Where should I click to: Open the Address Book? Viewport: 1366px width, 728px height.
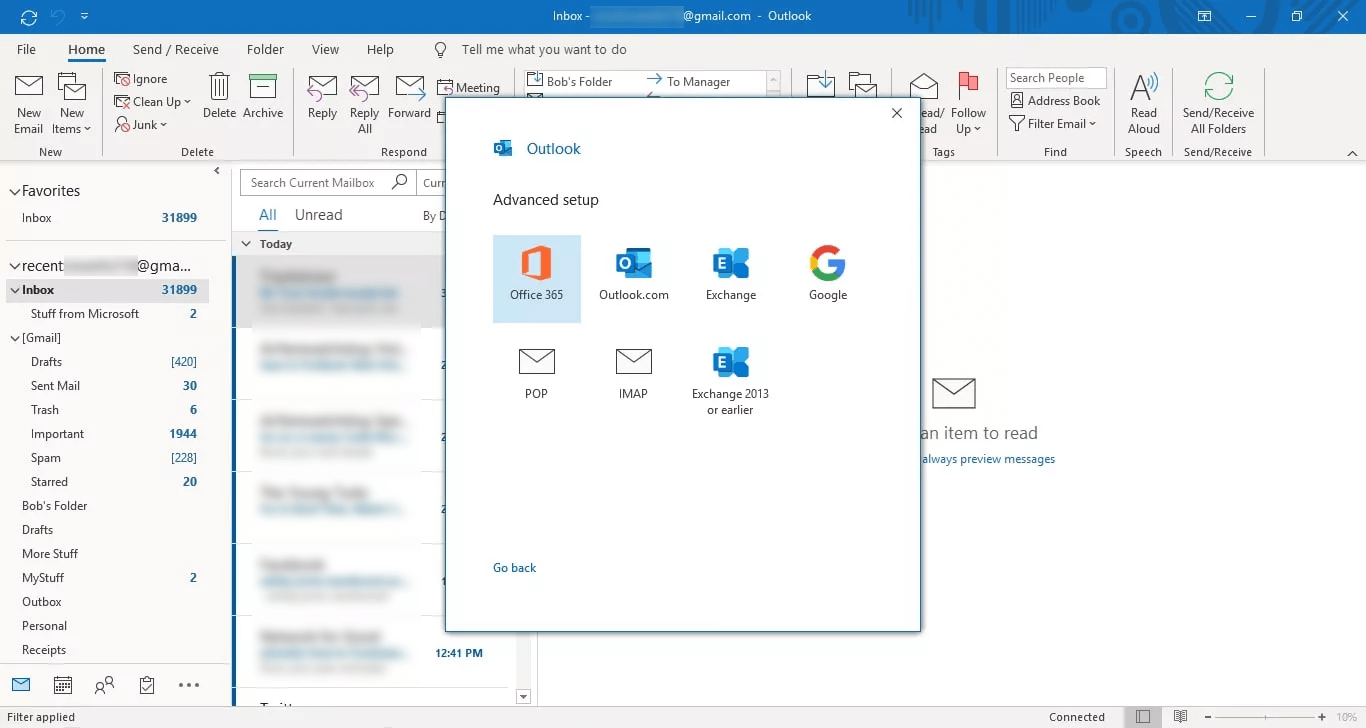click(1055, 101)
